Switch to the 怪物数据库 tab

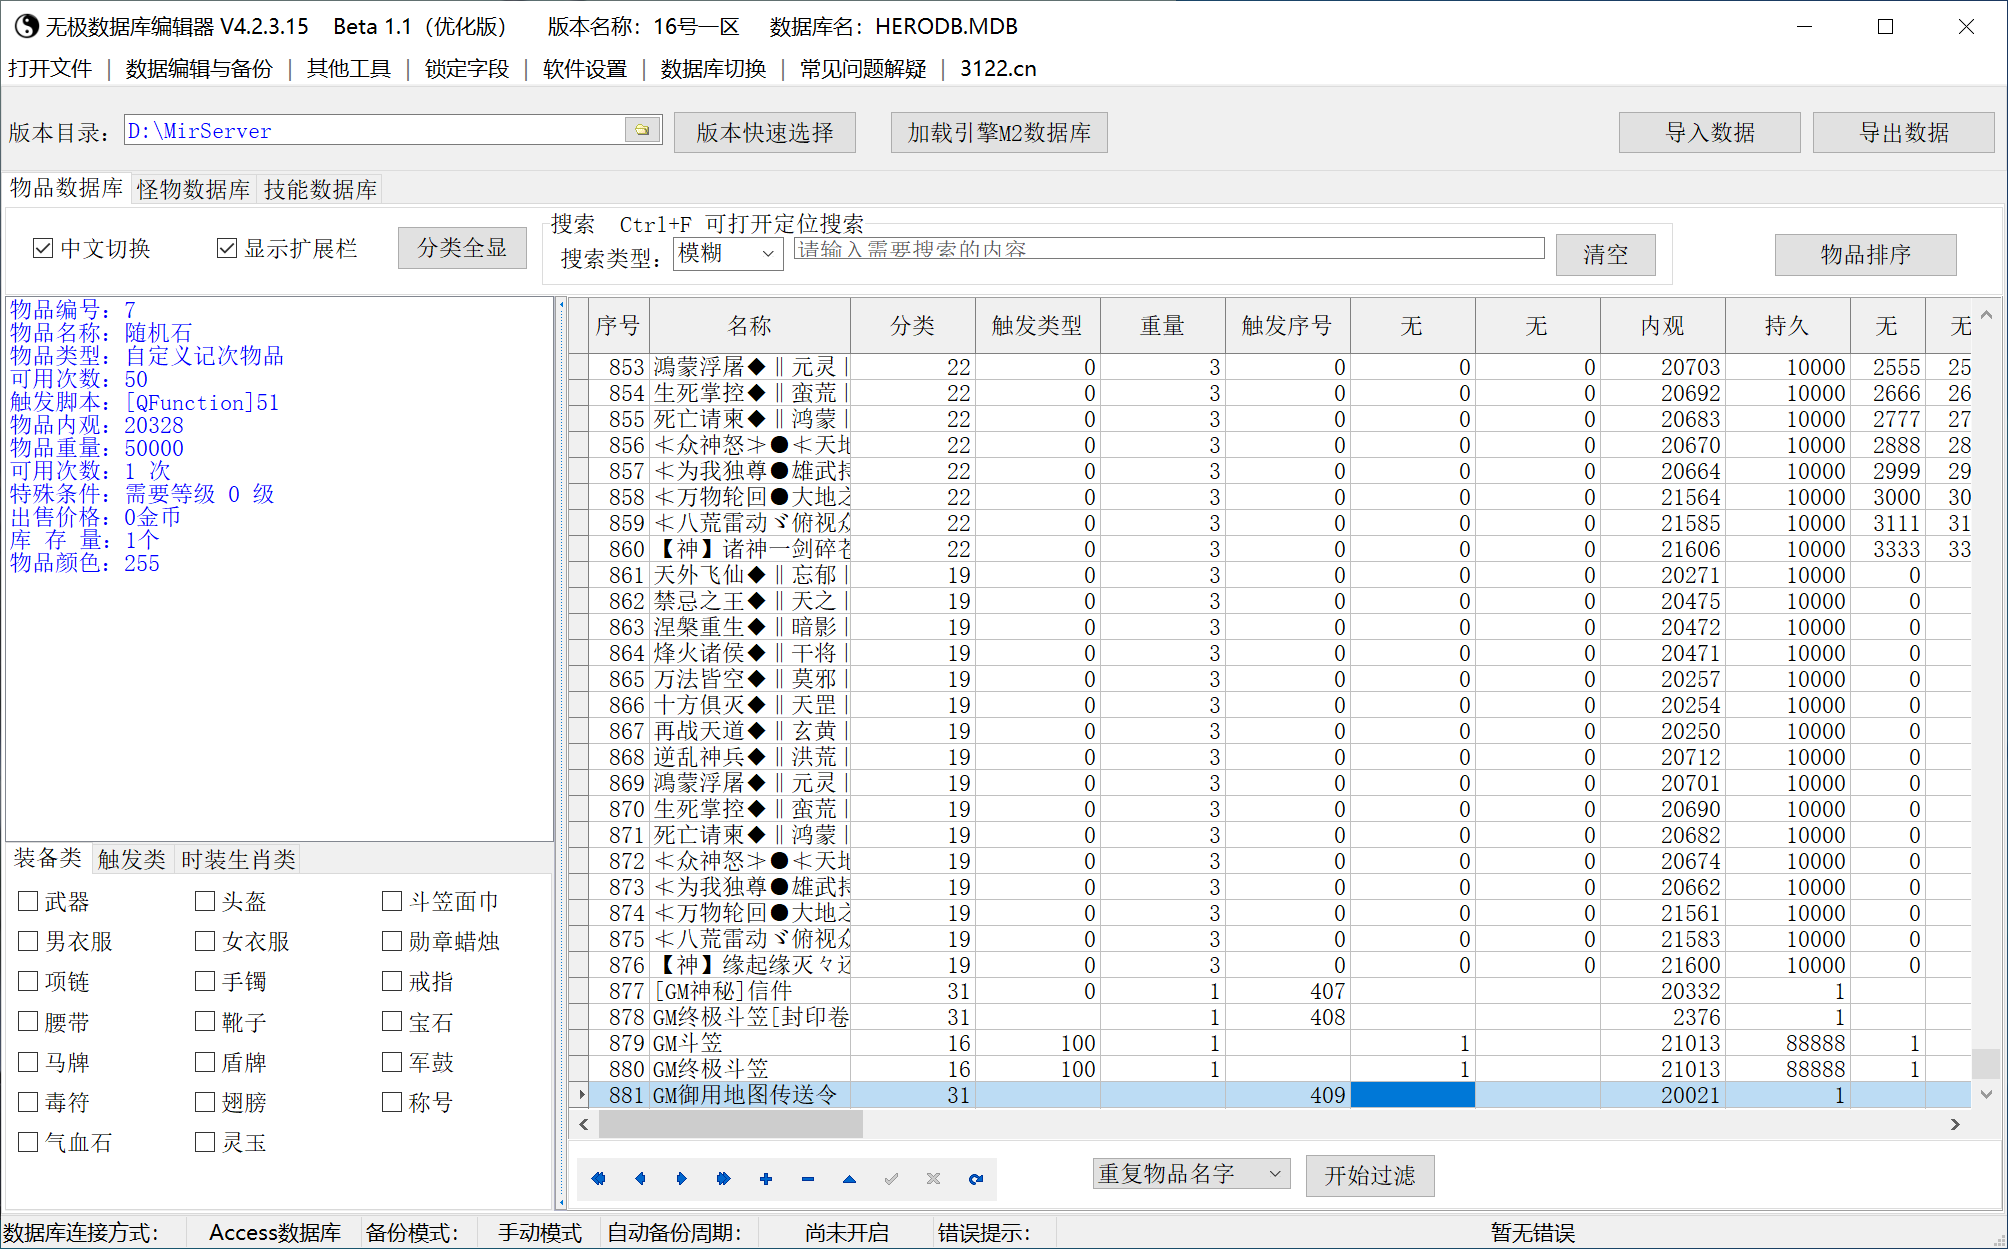pyautogui.click(x=193, y=189)
